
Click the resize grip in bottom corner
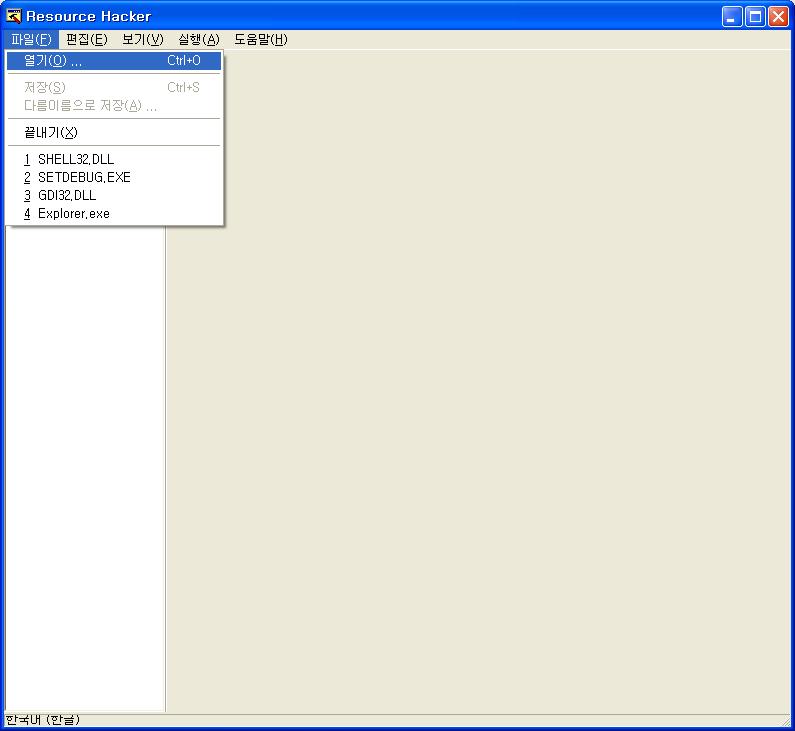click(x=786, y=722)
